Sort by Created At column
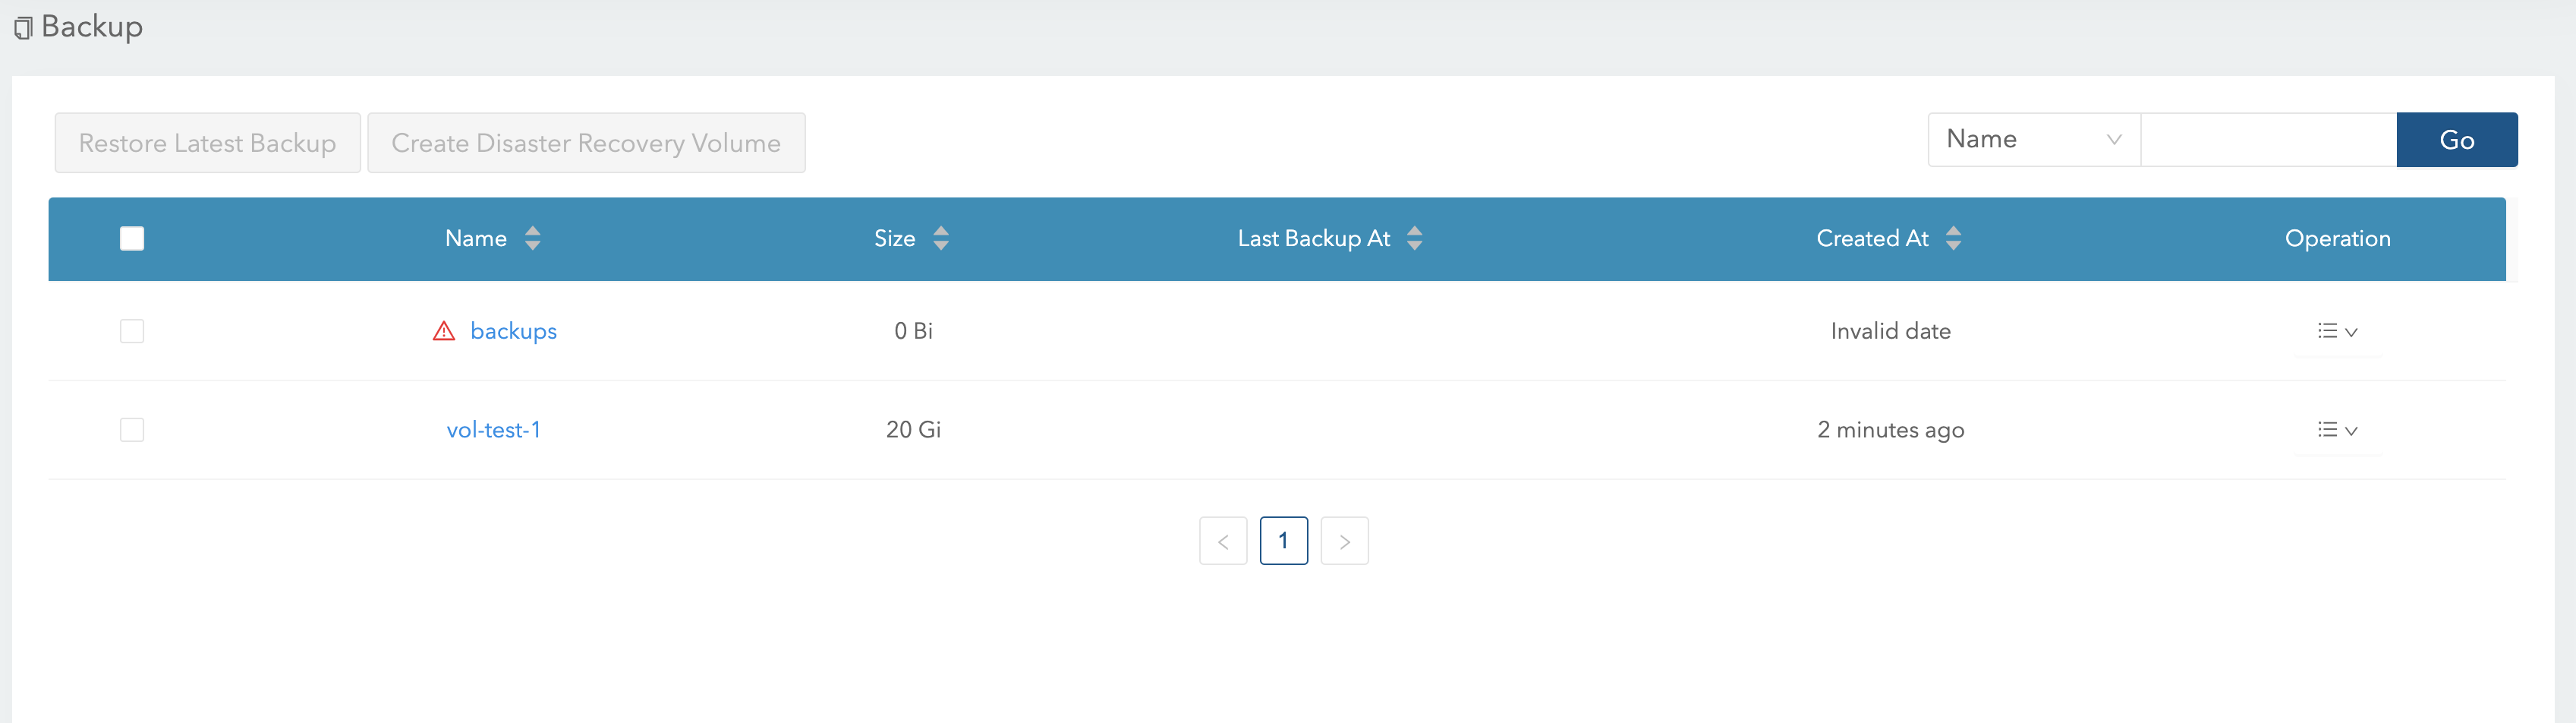This screenshot has width=2576, height=723. (1954, 238)
